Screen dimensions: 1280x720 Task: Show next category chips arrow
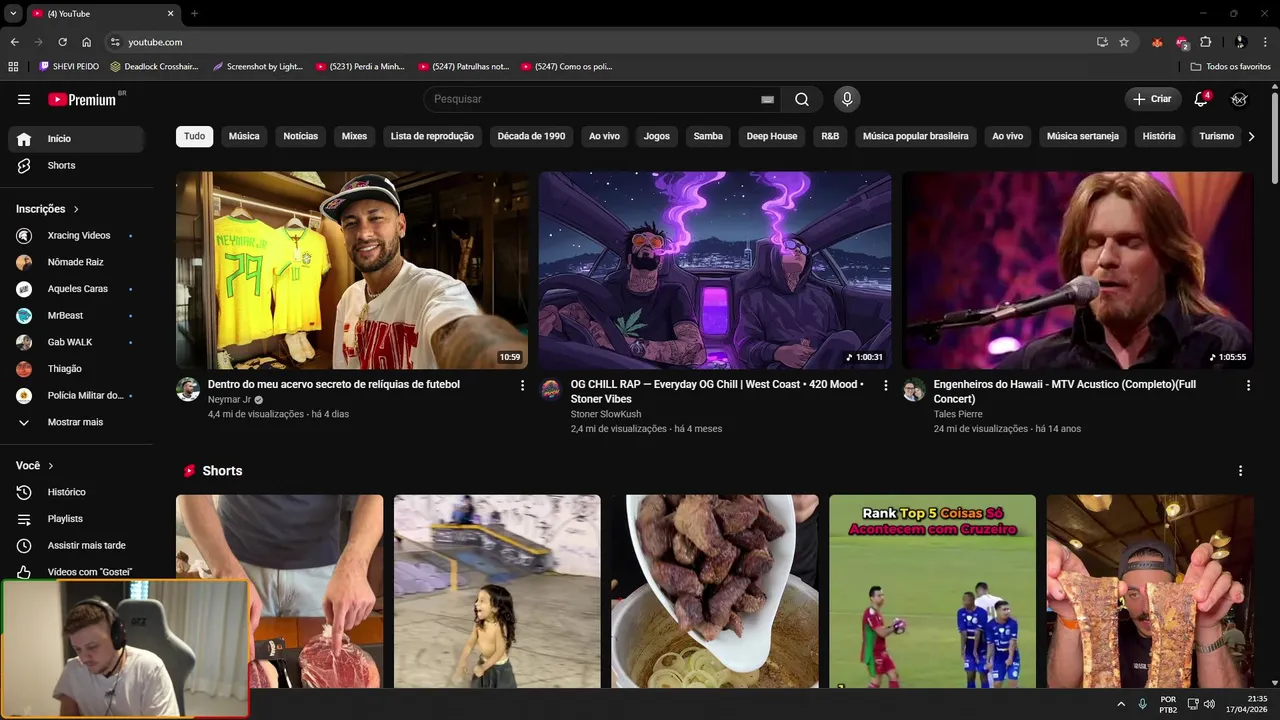coord(1251,136)
